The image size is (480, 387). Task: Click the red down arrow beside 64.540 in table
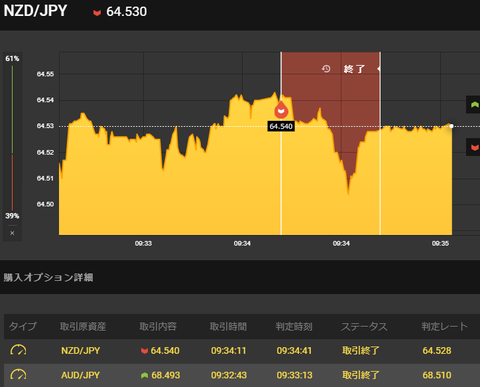pos(144,351)
